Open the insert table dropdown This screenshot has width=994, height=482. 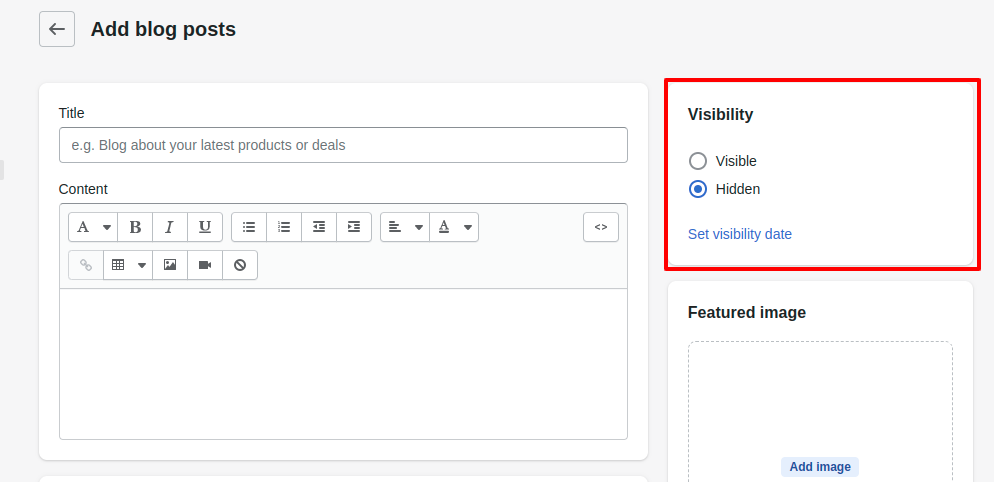tap(128, 265)
